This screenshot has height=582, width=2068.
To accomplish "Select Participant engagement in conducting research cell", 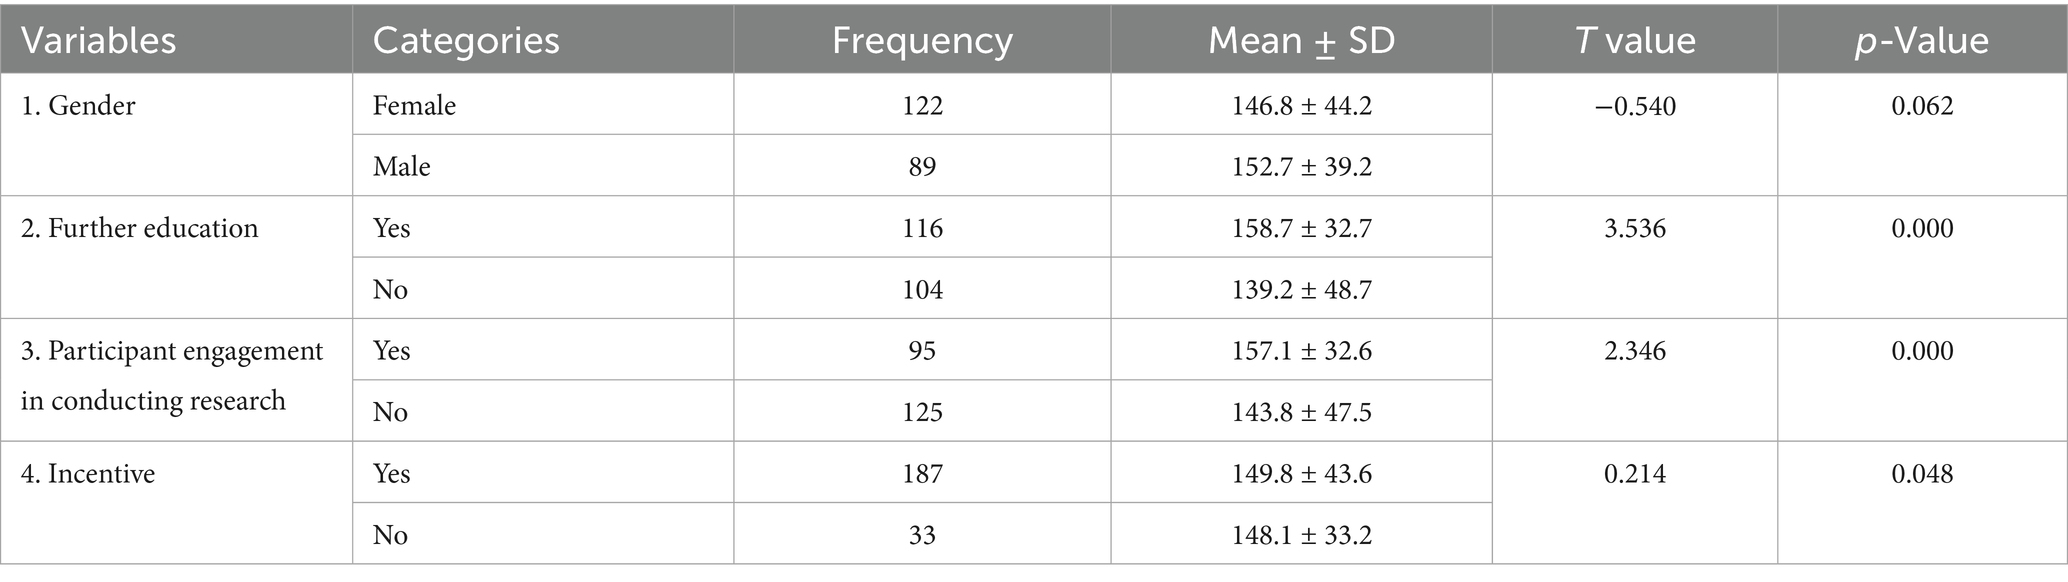I will click(x=172, y=375).
